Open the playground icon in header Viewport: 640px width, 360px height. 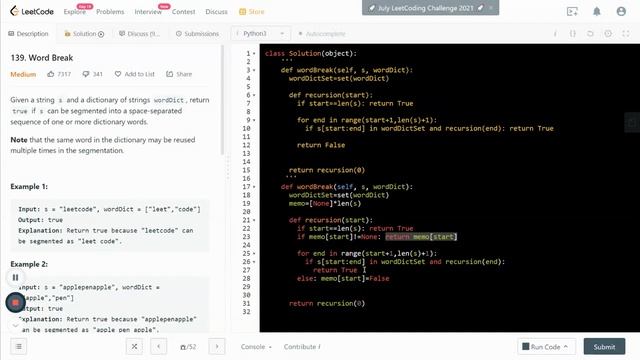[572, 11]
